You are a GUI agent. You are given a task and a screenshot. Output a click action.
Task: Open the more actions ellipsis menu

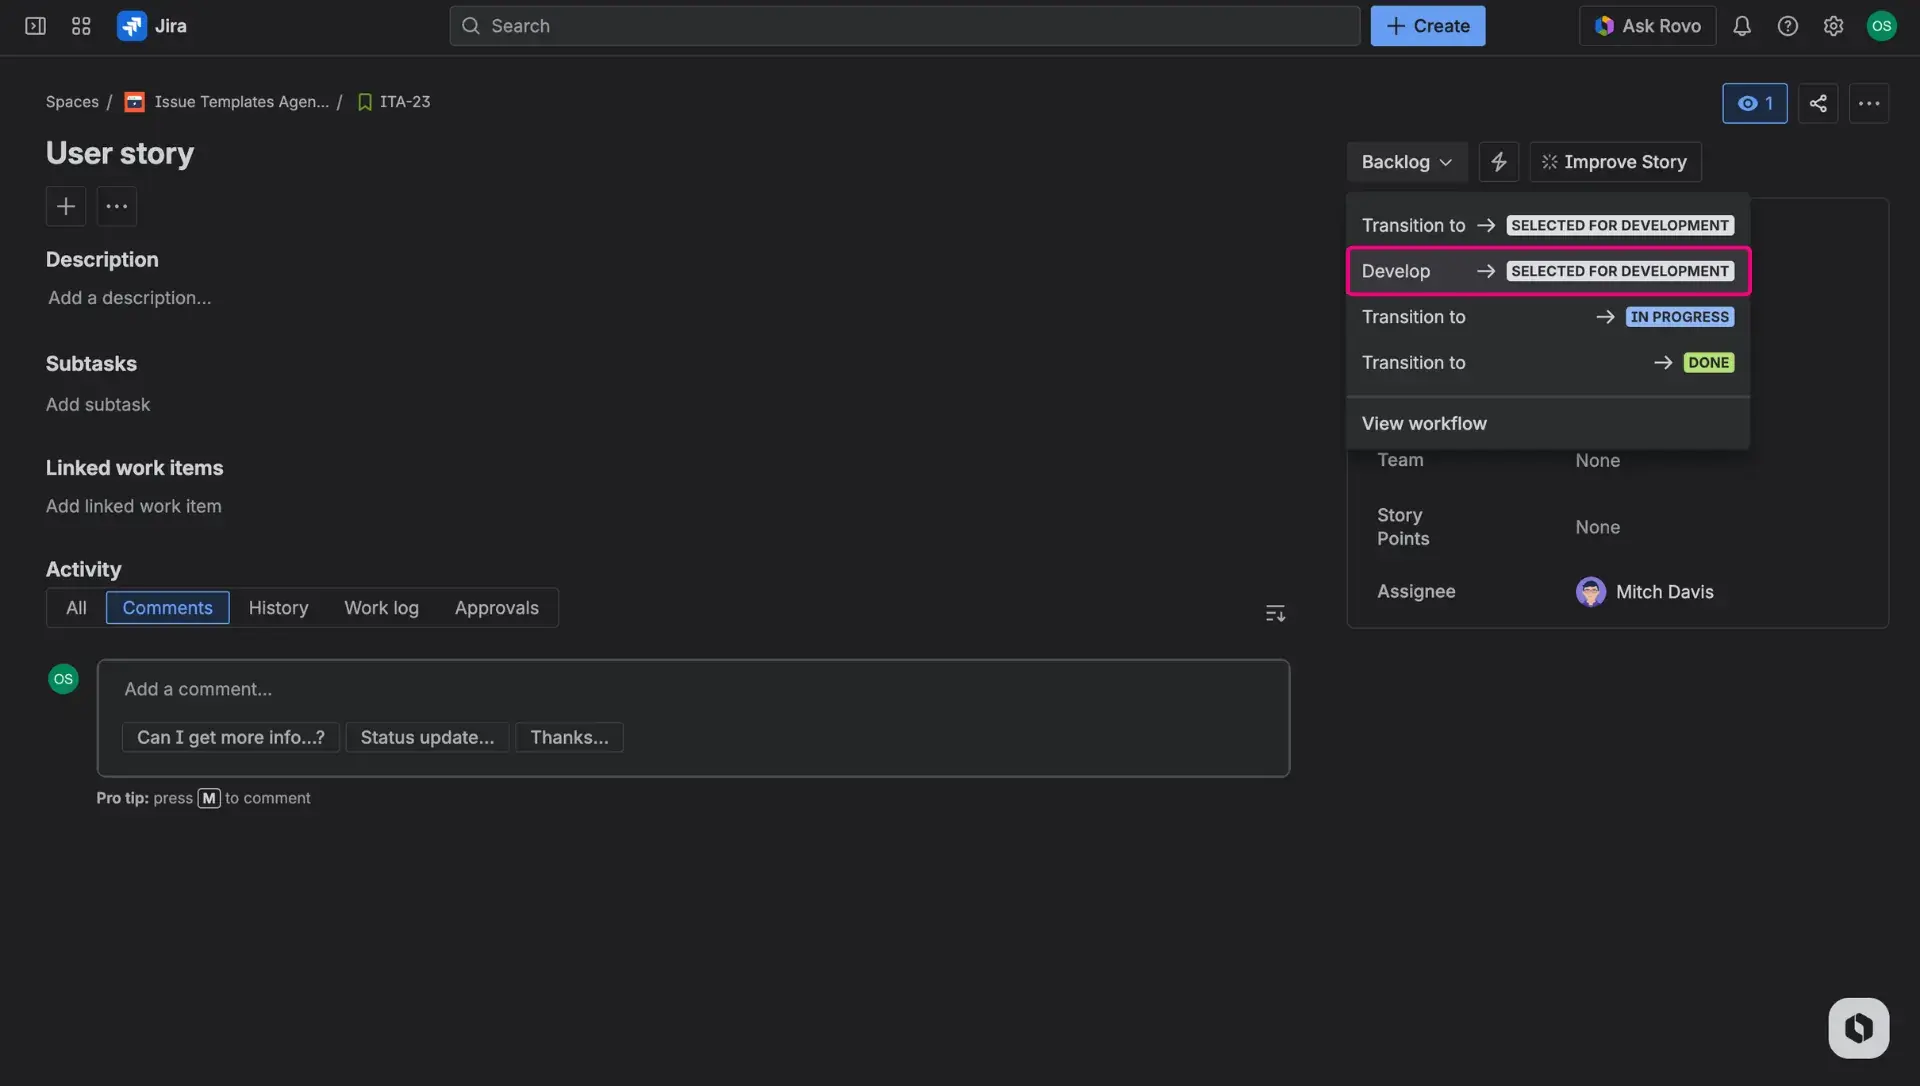[x=1870, y=103]
